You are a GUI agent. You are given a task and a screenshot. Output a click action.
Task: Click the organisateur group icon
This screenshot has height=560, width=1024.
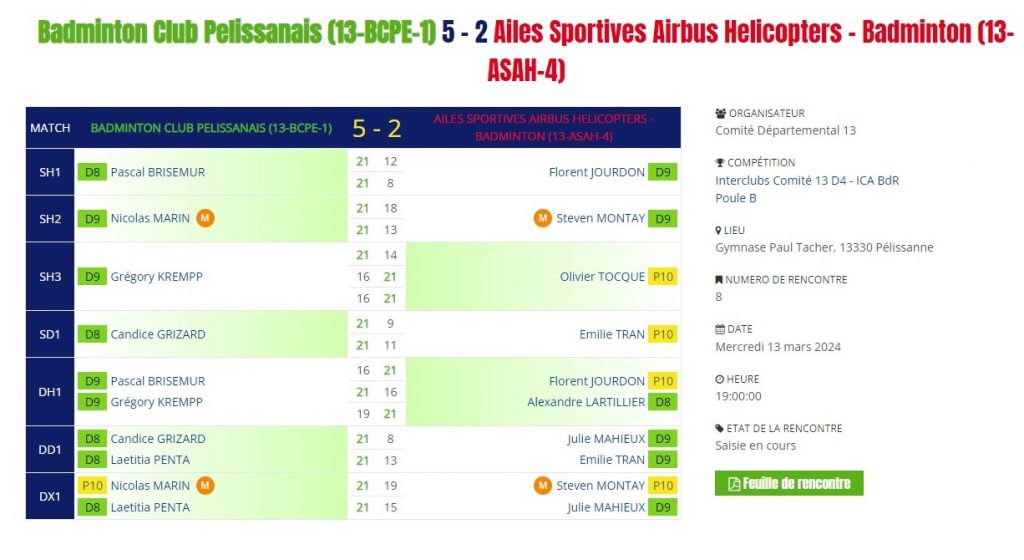point(720,113)
